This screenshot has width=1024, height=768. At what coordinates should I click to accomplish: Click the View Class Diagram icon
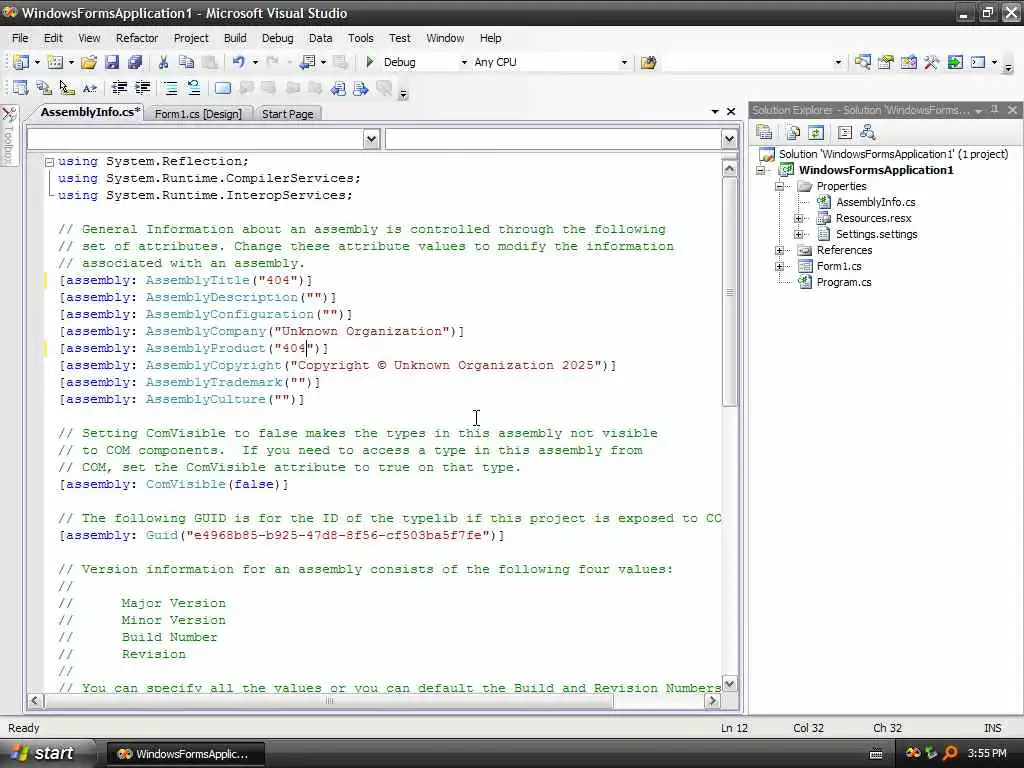867,133
